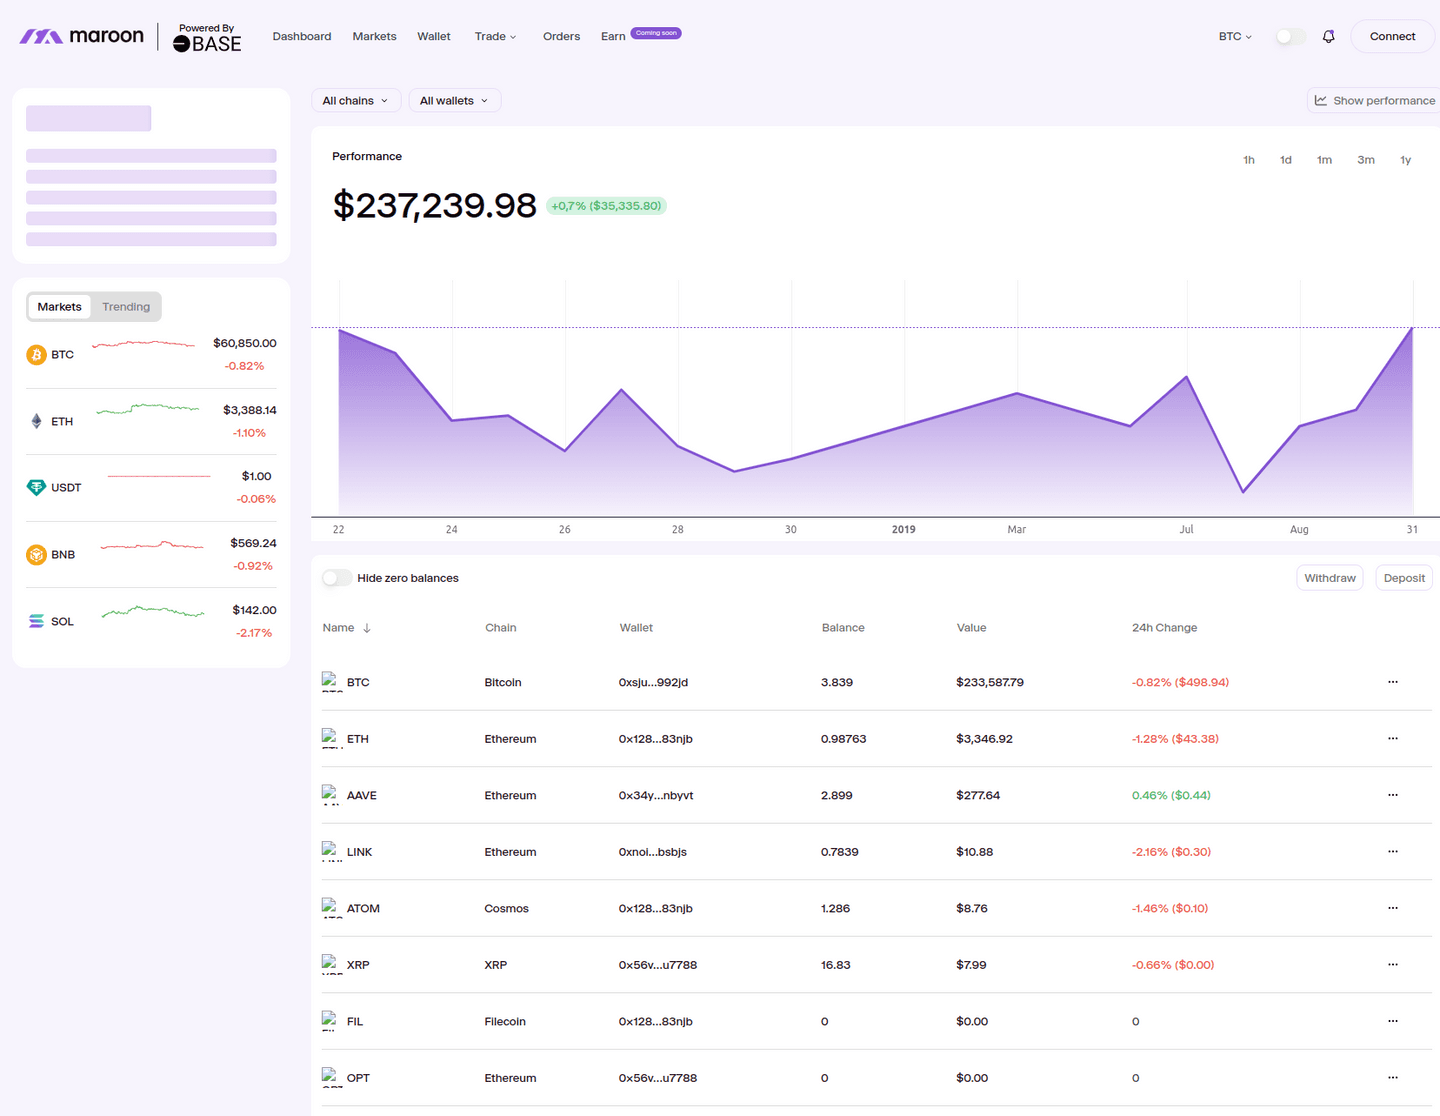Image resolution: width=1440 pixels, height=1116 pixels.
Task: Click the Coming soon badge
Action: coord(656,33)
